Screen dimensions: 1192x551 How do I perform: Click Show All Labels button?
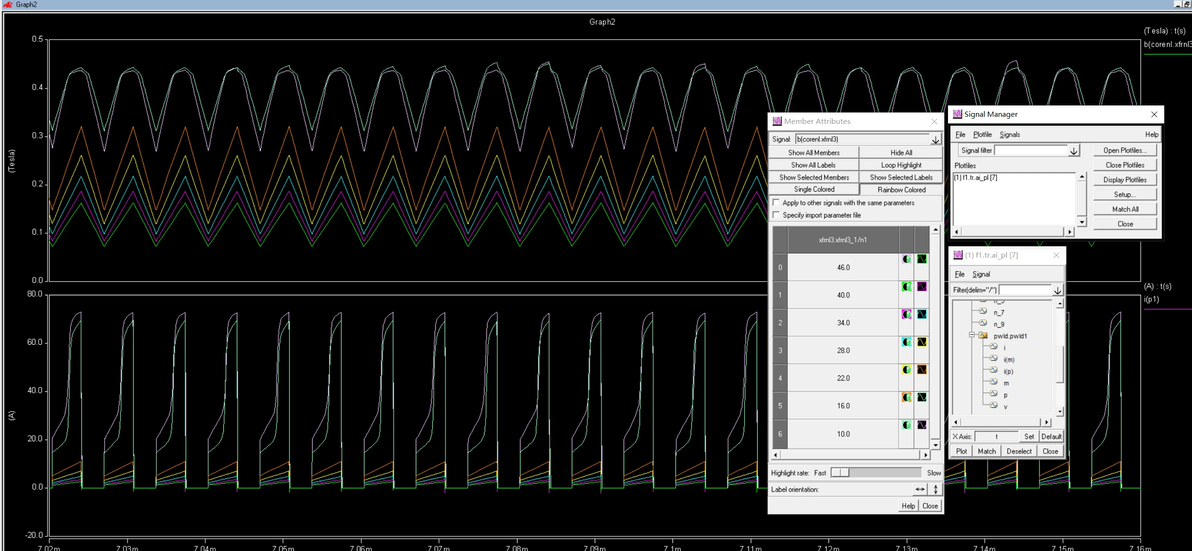[813, 165]
